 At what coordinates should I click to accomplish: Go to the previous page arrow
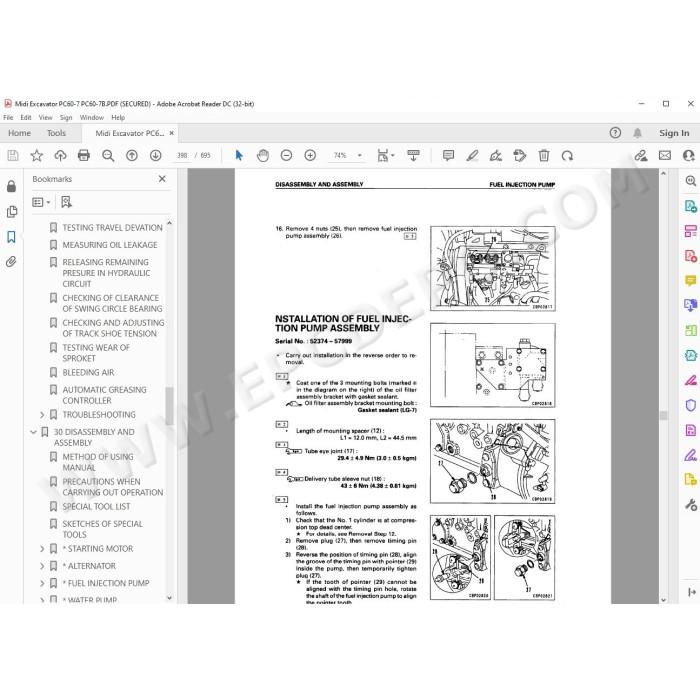(132, 155)
